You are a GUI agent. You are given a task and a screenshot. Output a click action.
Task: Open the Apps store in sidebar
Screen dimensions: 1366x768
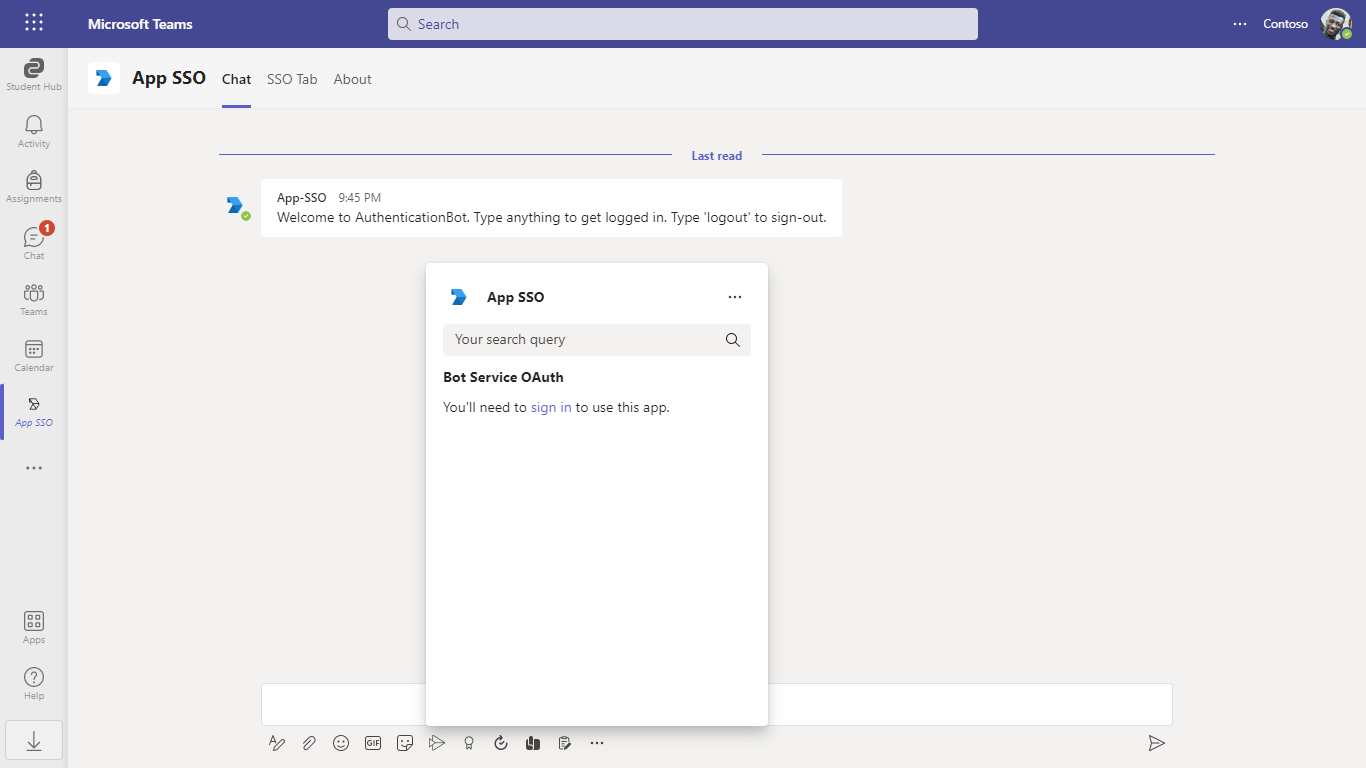tap(34, 628)
